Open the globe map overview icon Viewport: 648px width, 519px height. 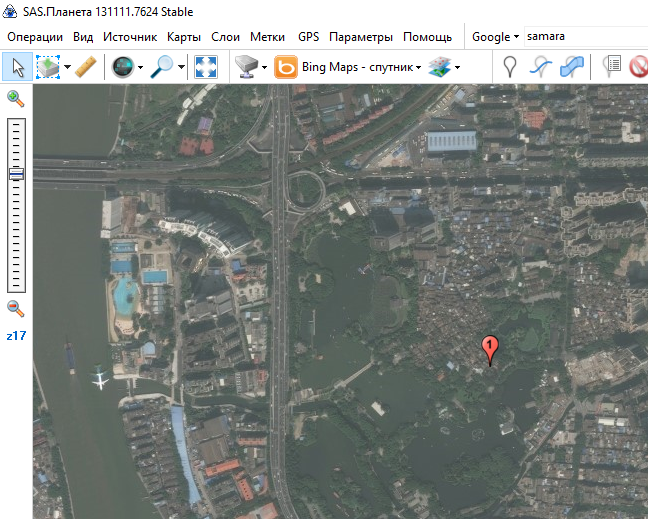[123, 67]
